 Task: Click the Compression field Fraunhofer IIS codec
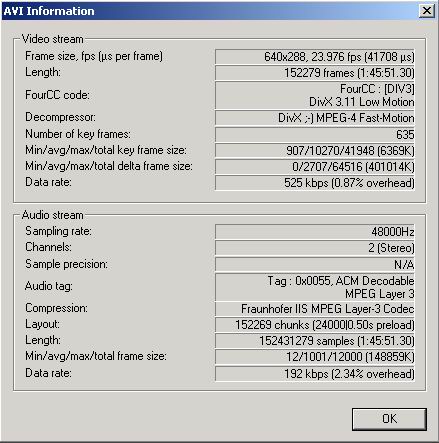pos(315,309)
